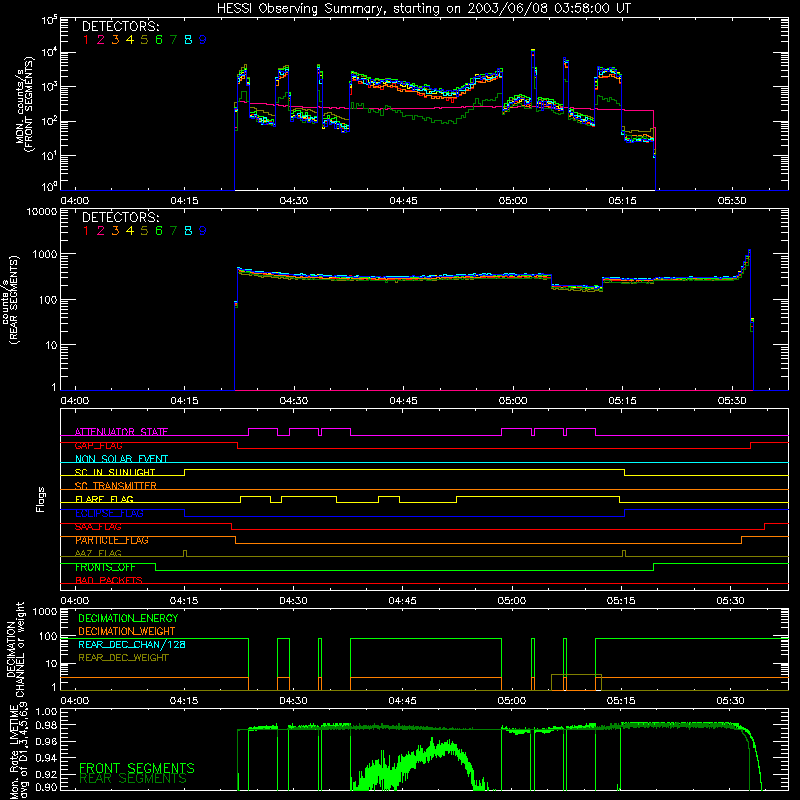
Task: Click the 04:45 tick under rear segments plot
Action: click(403, 401)
